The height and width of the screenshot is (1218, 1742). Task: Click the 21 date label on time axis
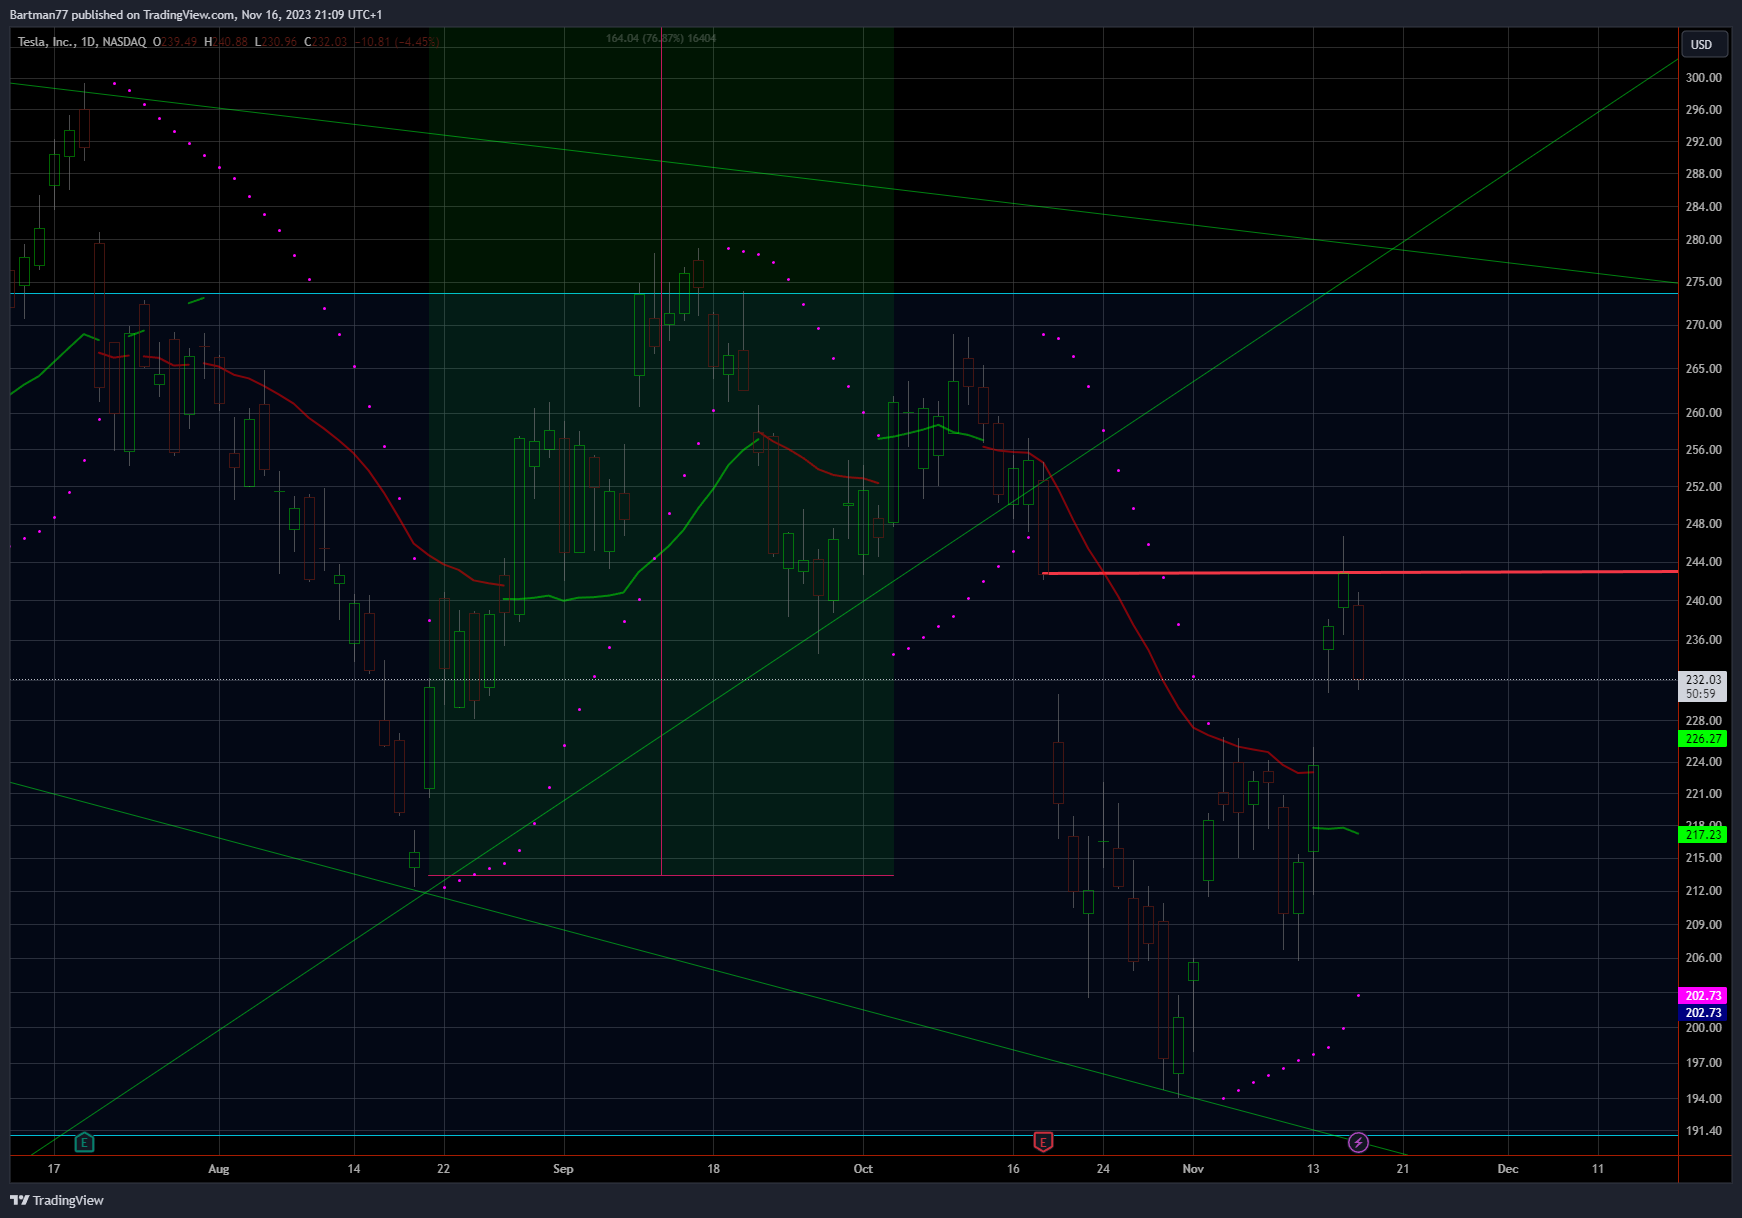tap(1403, 1169)
